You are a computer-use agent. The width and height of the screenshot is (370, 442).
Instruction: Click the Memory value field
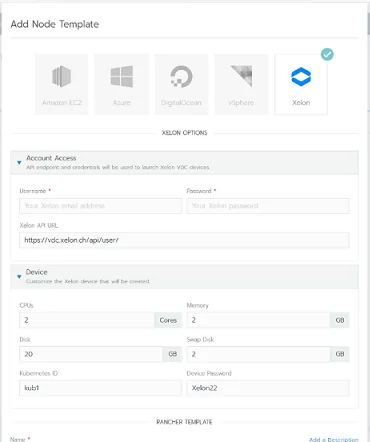click(258, 320)
